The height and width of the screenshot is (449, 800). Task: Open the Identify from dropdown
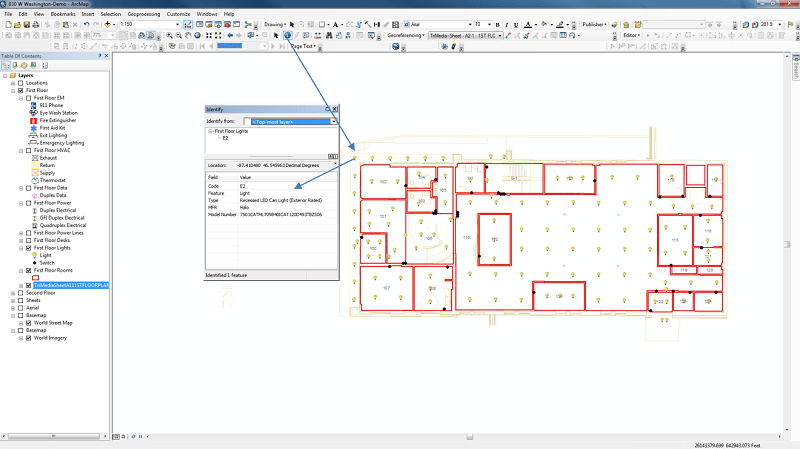pos(334,121)
